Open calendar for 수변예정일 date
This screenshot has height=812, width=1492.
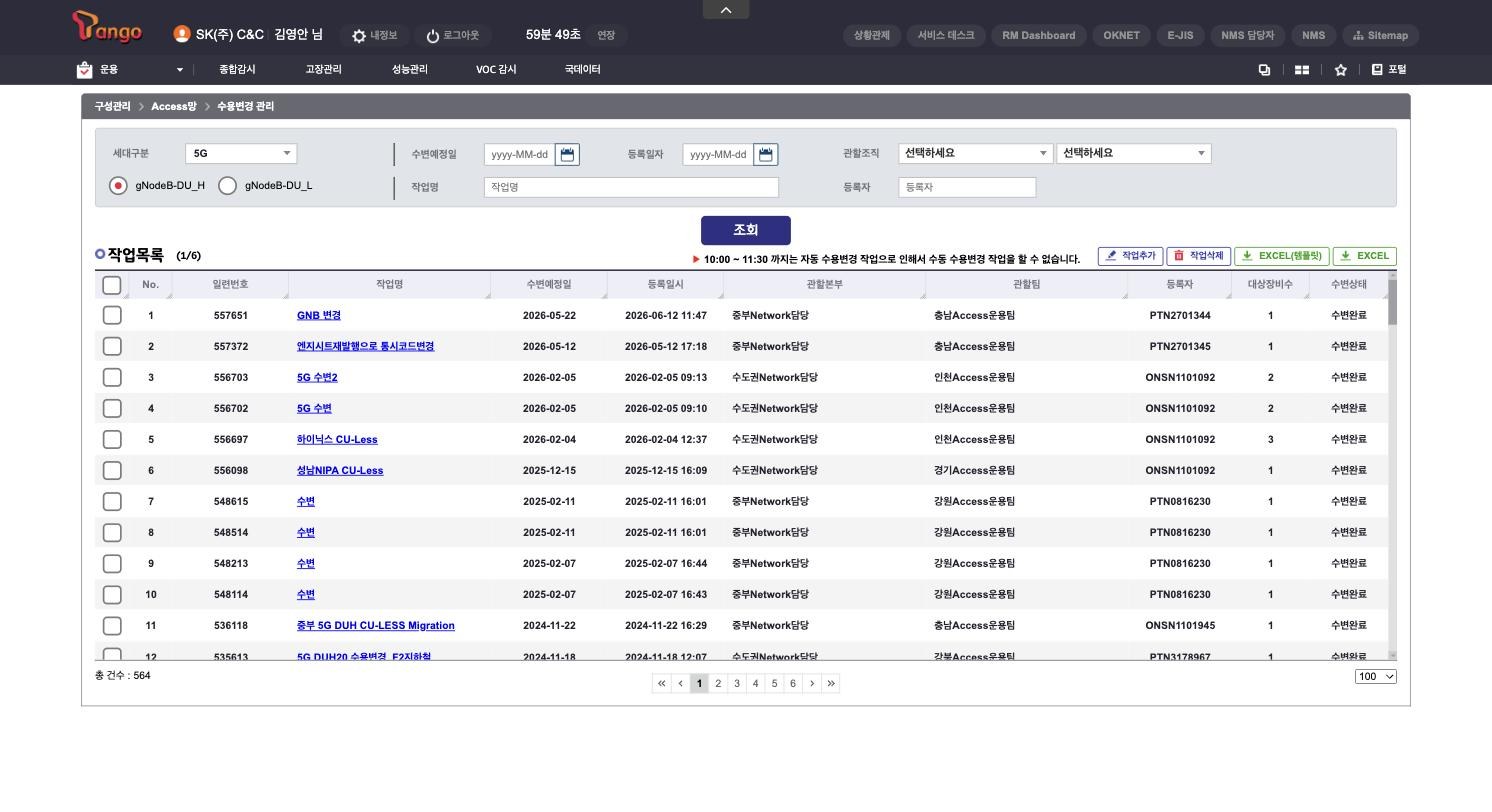pyautogui.click(x=567, y=155)
